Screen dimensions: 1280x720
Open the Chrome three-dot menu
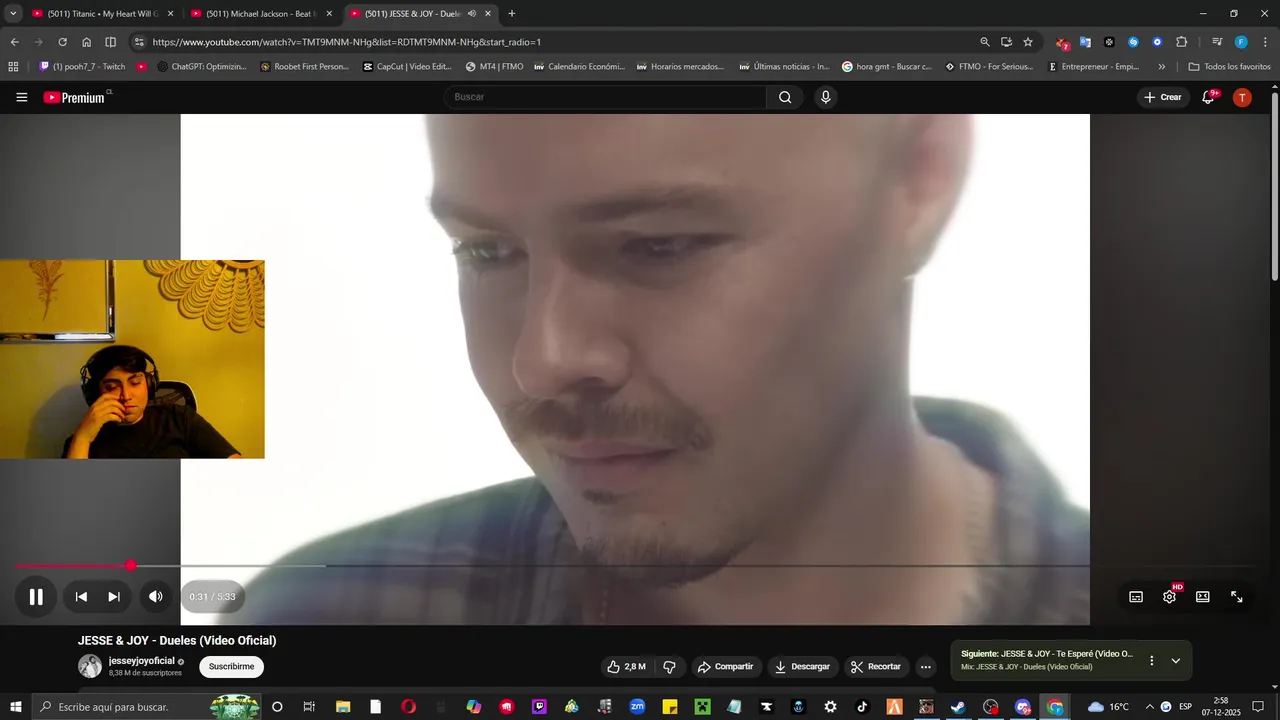click(1265, 42)
